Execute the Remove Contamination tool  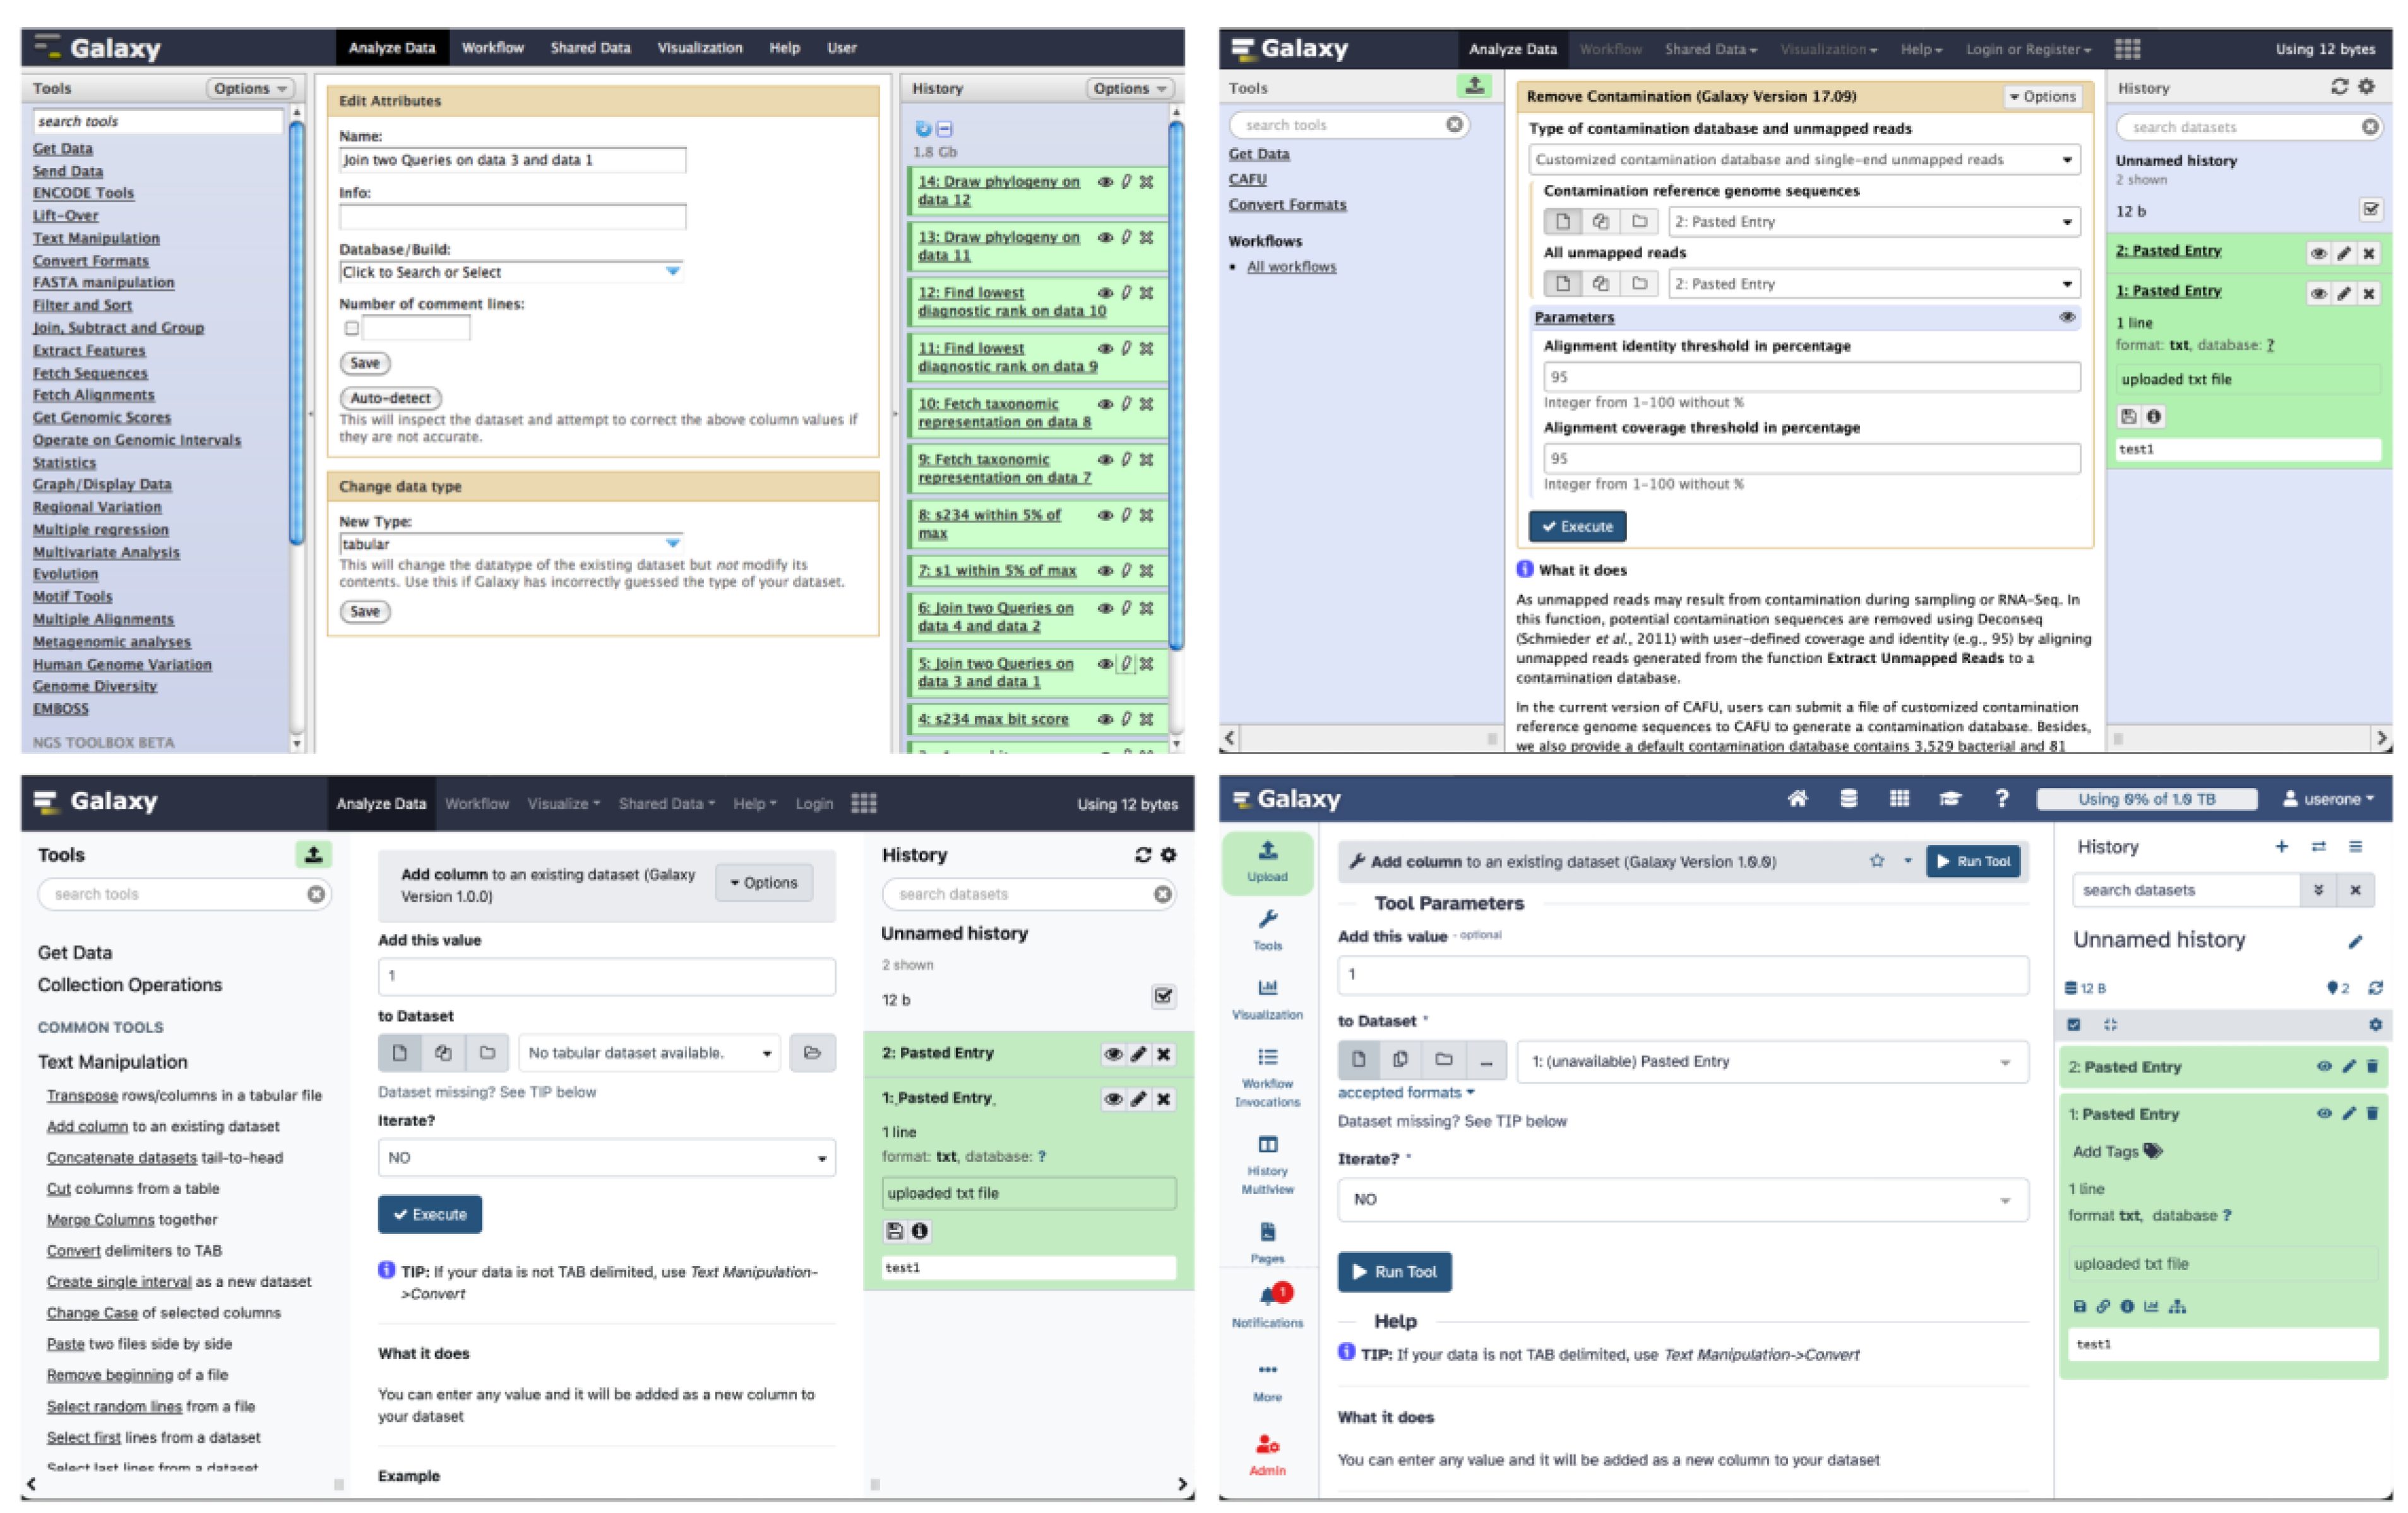1577,526
